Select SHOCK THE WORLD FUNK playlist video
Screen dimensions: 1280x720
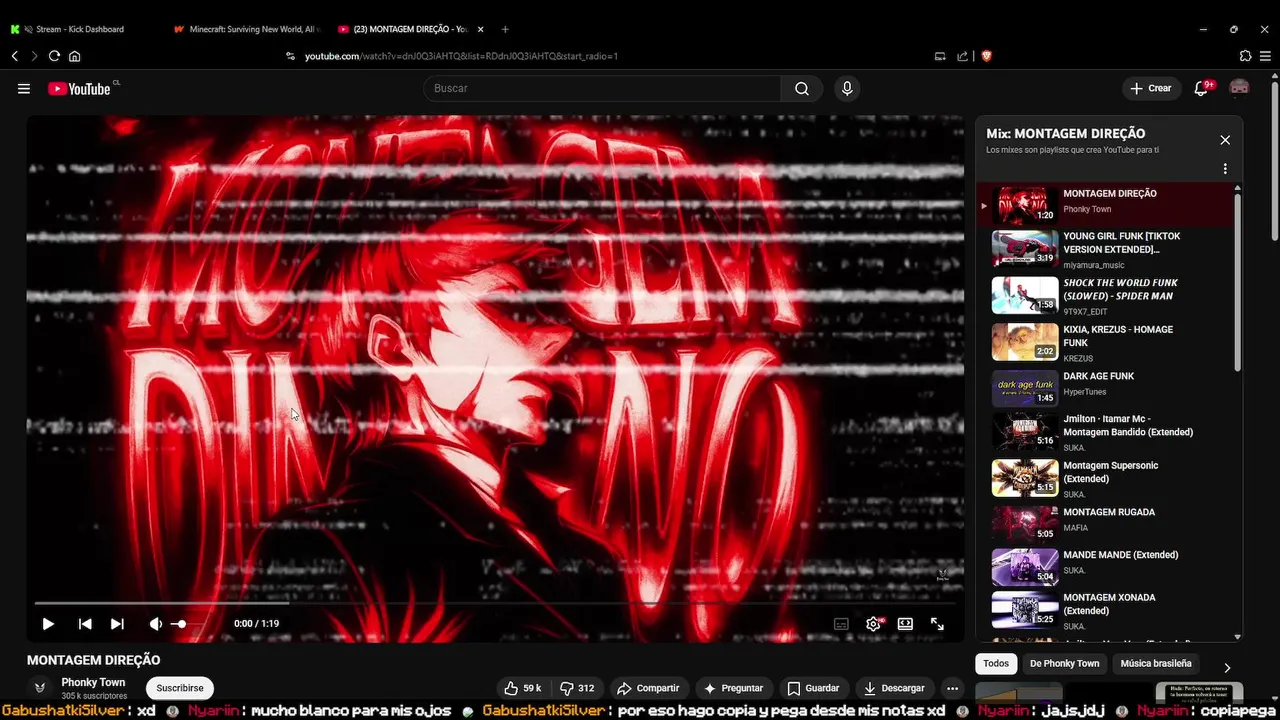(1105, 296)
